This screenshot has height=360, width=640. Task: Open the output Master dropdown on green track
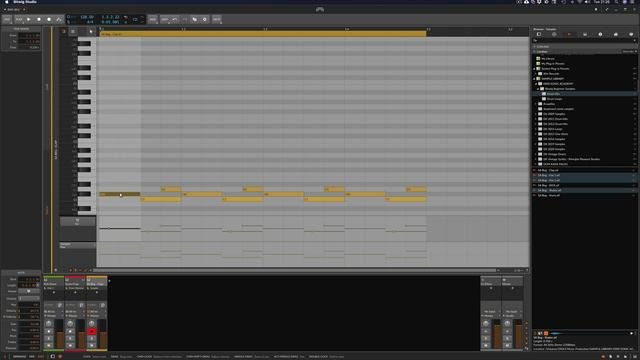coord(54,316)
